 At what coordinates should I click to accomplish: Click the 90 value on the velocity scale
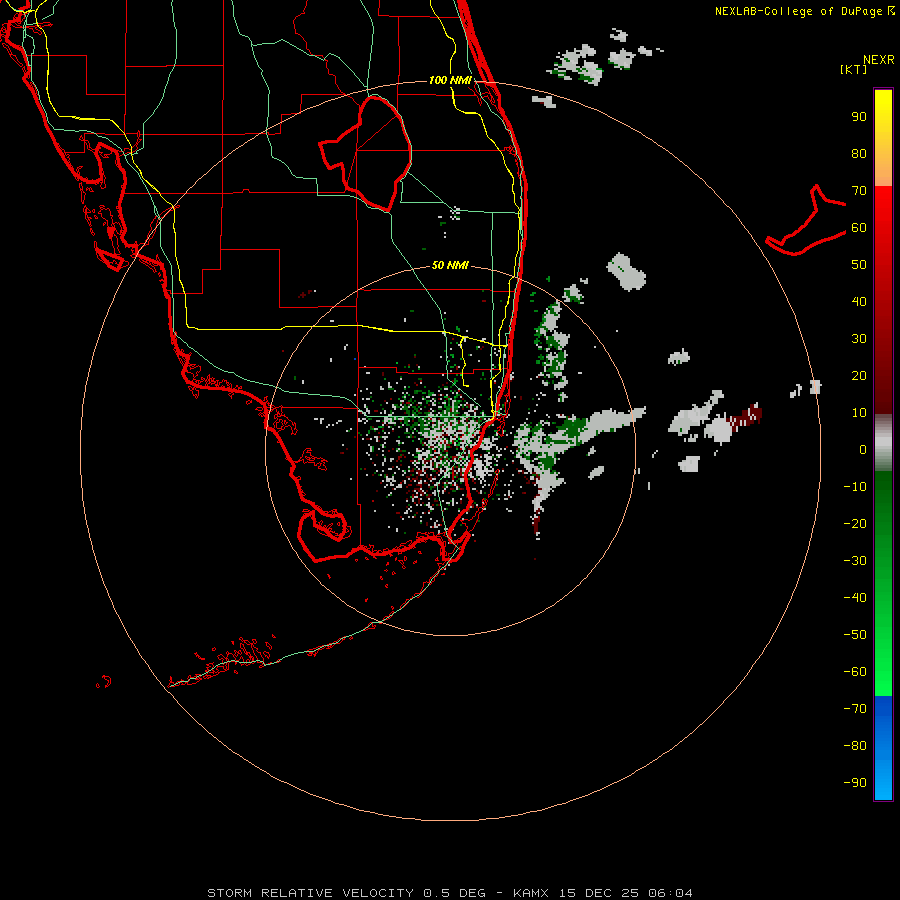pos(859,117)
